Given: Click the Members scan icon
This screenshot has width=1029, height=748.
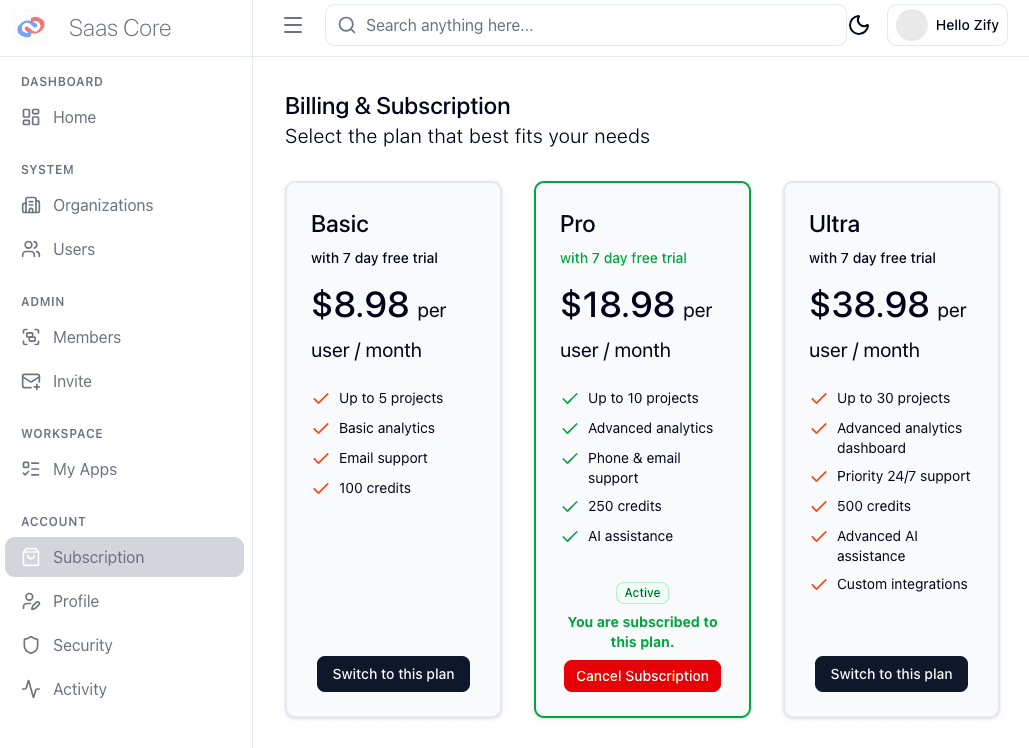Looking at the screenshot, I should (x=31, y=337).
